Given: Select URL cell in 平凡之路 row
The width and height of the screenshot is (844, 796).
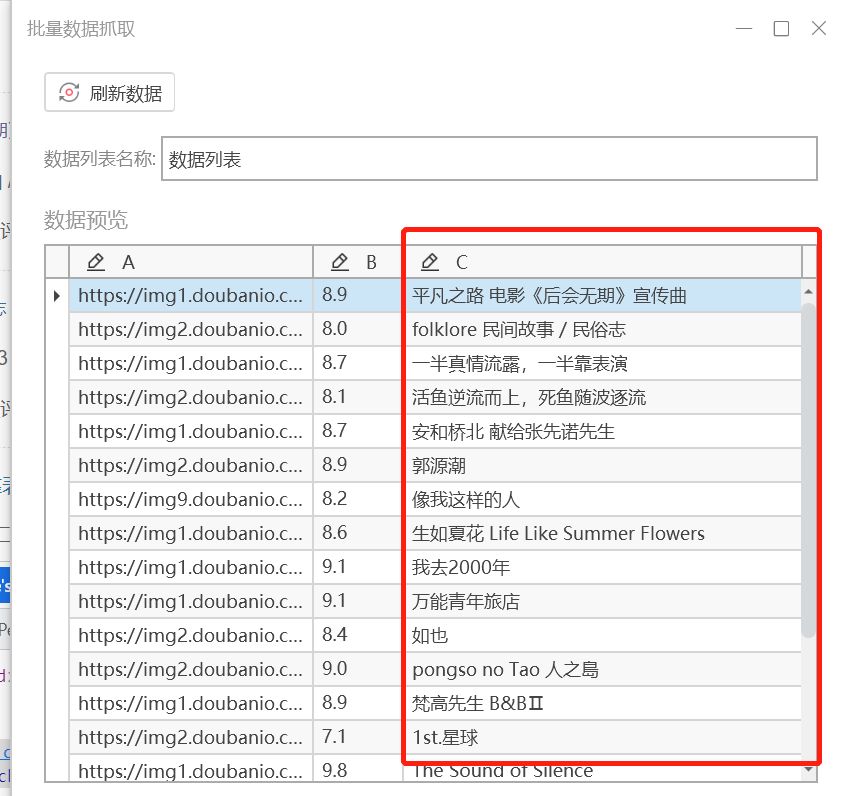Looking at the screenshot, I should coord(191,295).
